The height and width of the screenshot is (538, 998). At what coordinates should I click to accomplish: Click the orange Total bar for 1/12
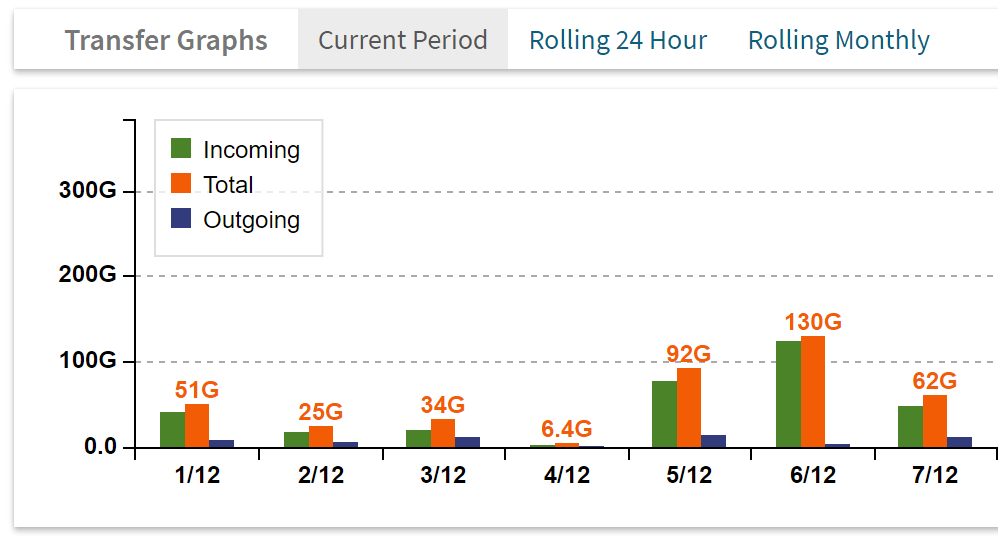click(x=197, y=425)
